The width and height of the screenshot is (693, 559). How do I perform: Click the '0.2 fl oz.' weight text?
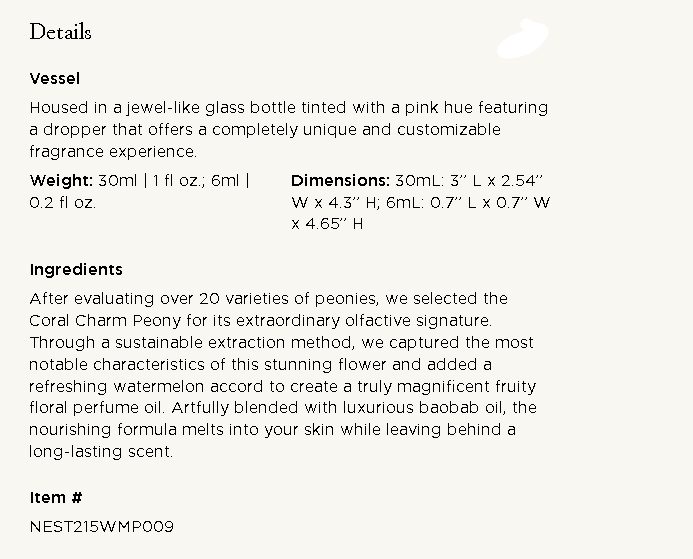pos(63,202)
